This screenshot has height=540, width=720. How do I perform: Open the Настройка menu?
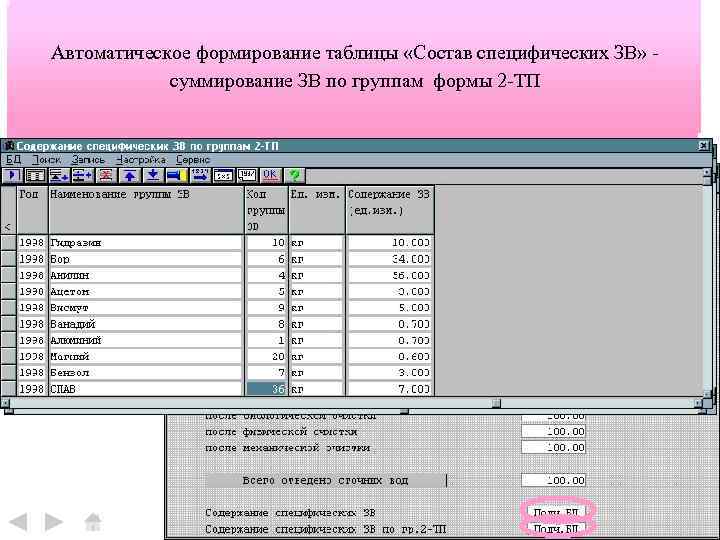point(141,160)
